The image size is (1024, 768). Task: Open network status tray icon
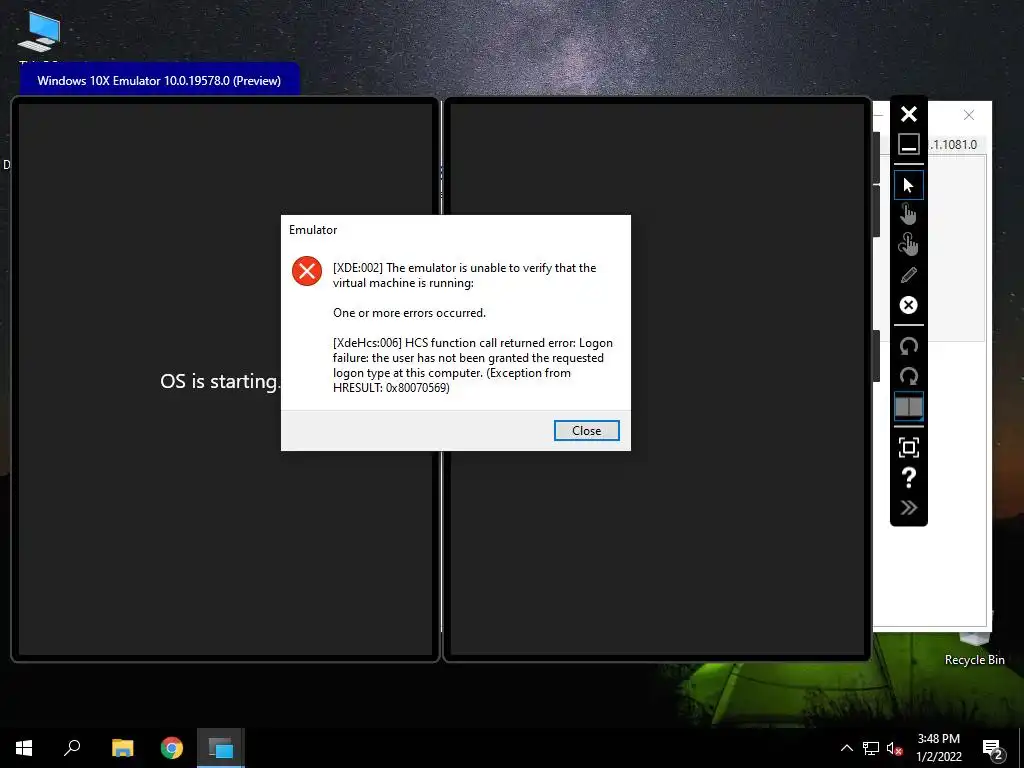pyautogui.click(x=871, y=748)
